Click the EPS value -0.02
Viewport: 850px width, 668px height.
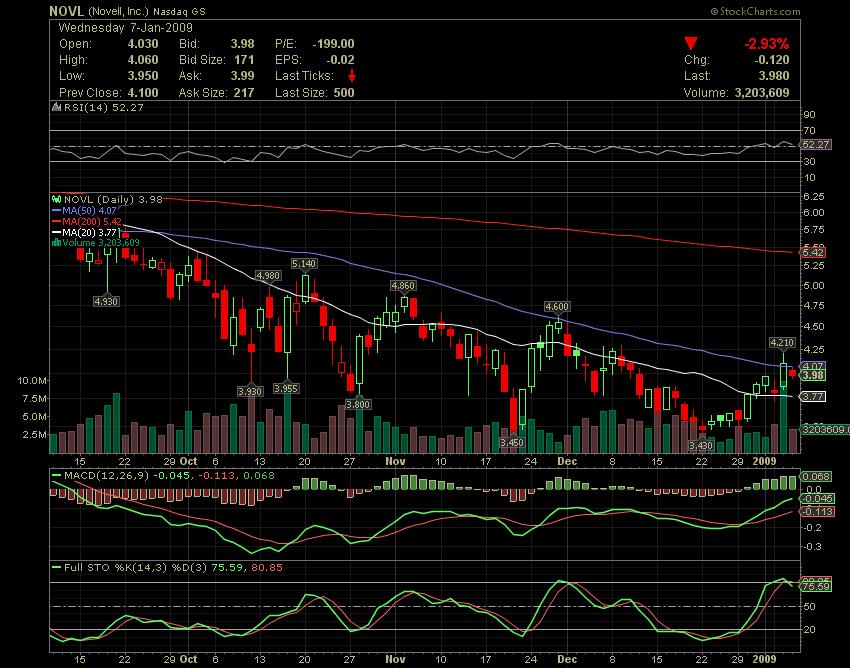[x=340, y=60]
